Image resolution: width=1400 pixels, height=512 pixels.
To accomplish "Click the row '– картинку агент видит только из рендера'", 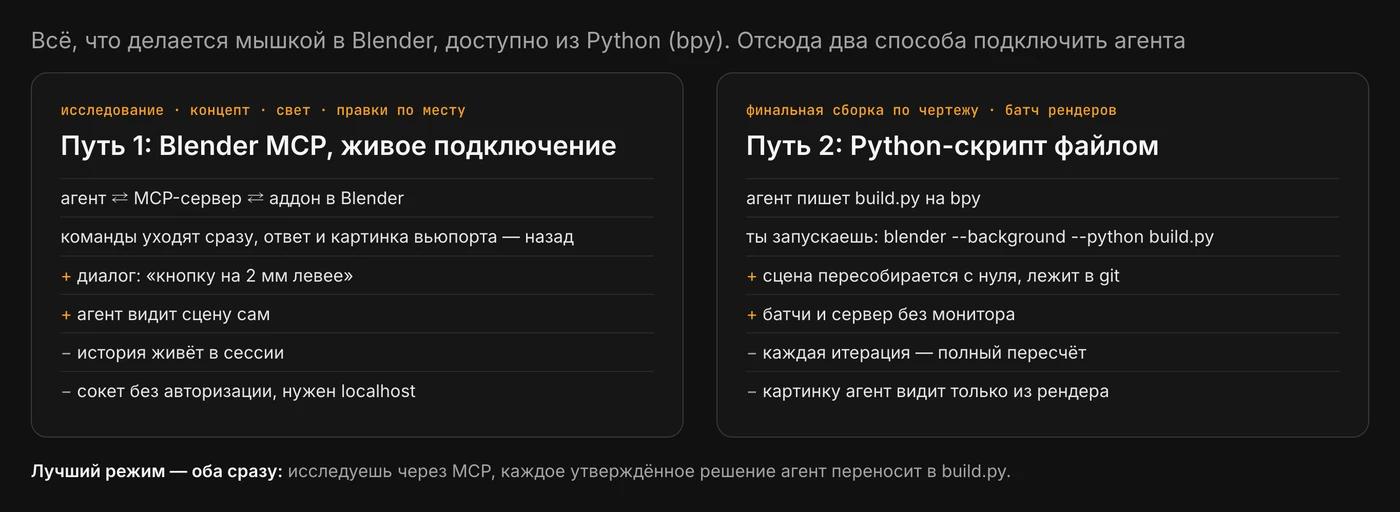I will (x=1042, y=391).
